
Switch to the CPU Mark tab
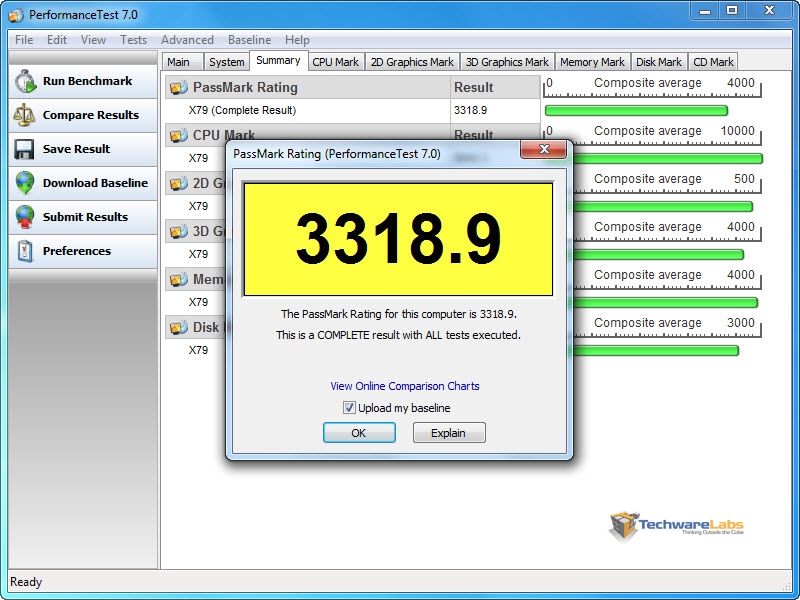(336, 62)
